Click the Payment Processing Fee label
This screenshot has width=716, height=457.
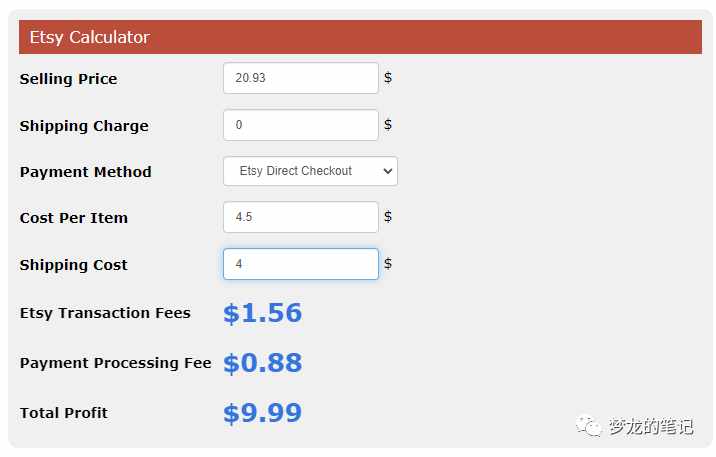(x=116, y=363)
